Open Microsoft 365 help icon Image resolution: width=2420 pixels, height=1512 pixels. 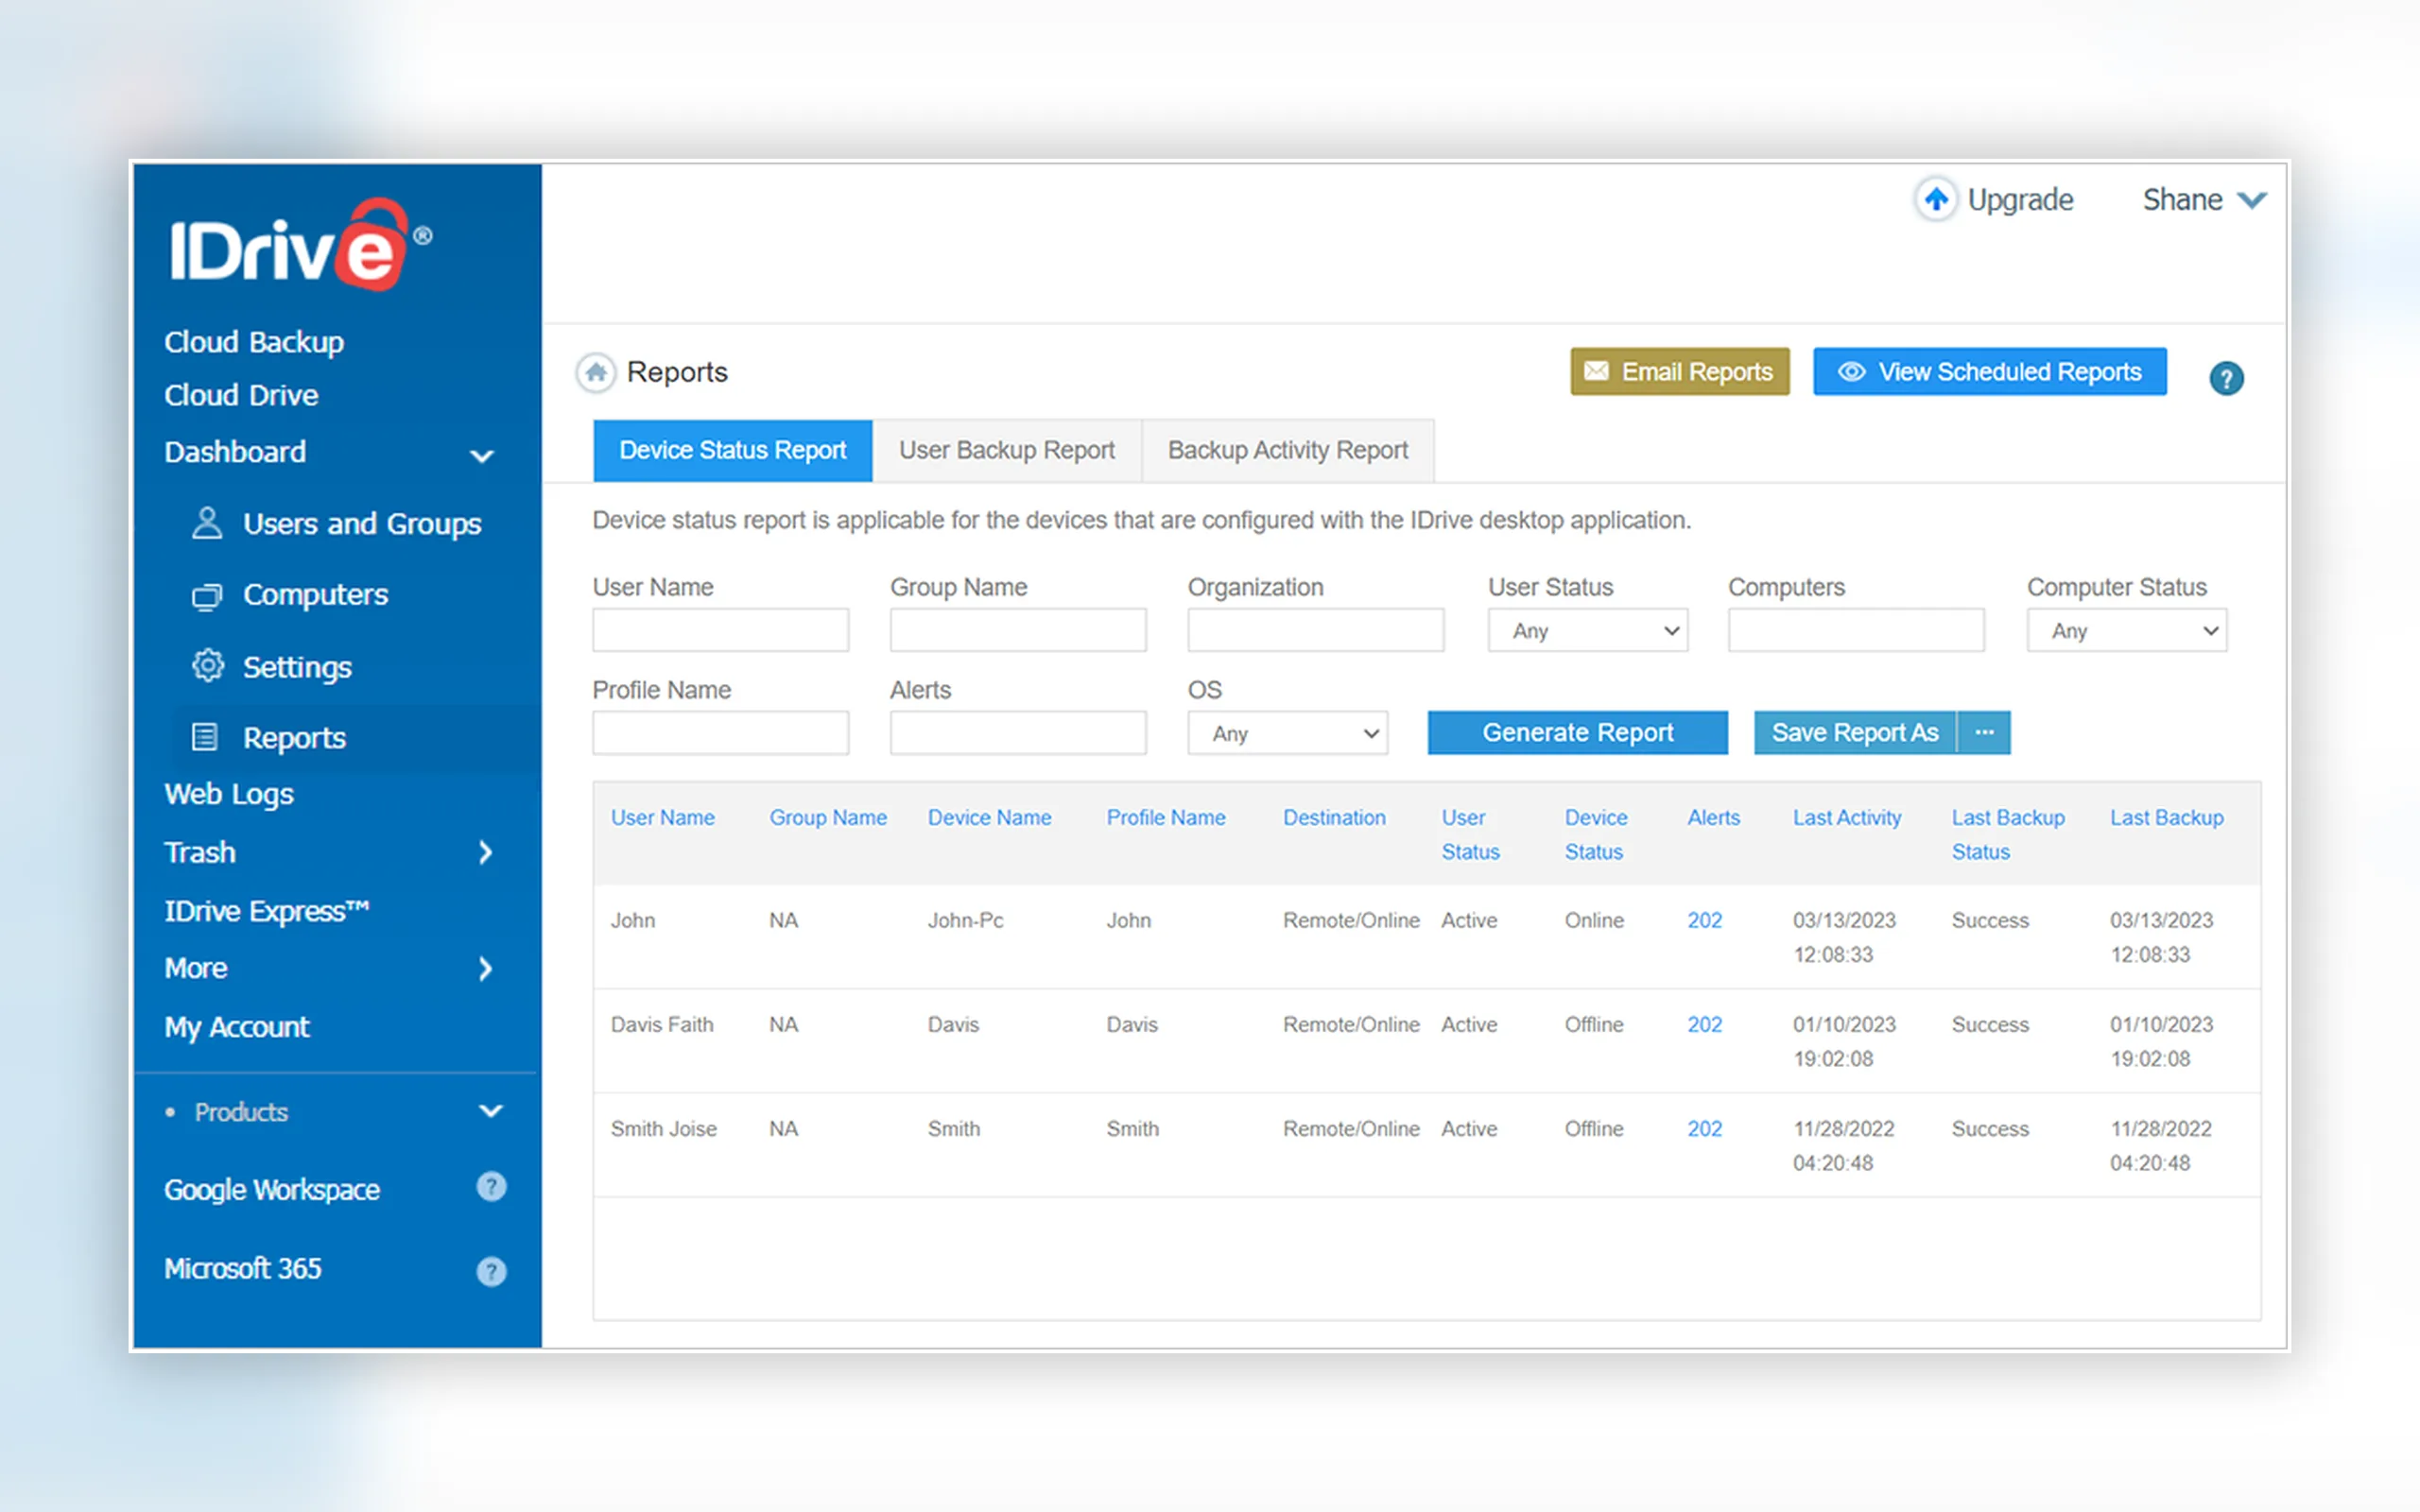(491, 1271)
